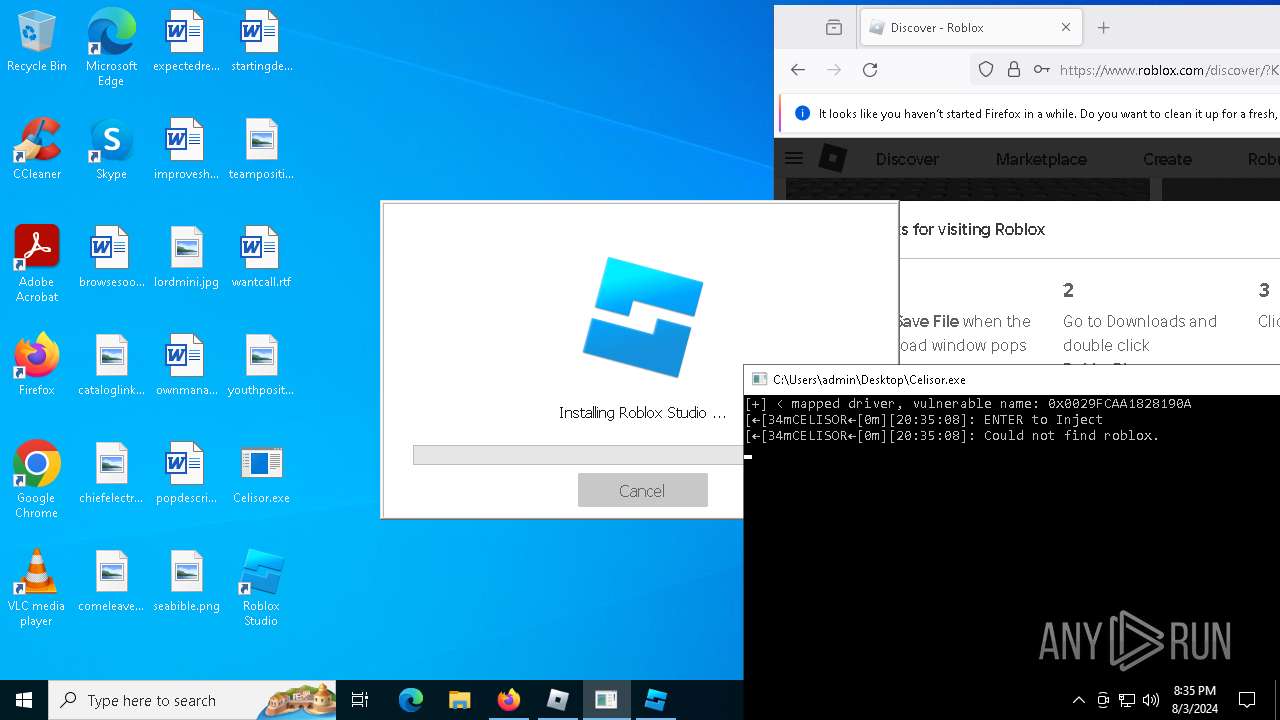Launch Microsoft Edge from the desktop

(x=111, y=48)
